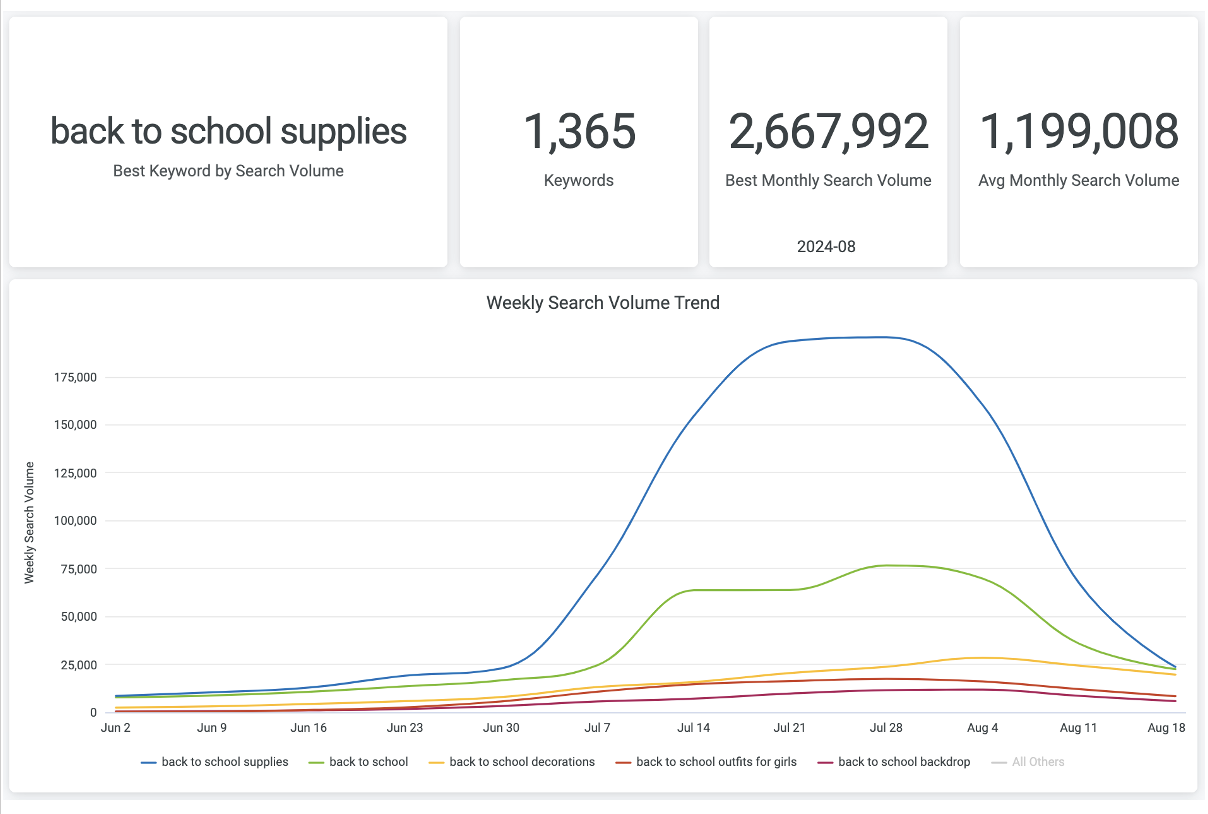Enable the greyed-out All Others legend series
The width and height of the screenshot is (1208, 814).
click(1027, 762)
